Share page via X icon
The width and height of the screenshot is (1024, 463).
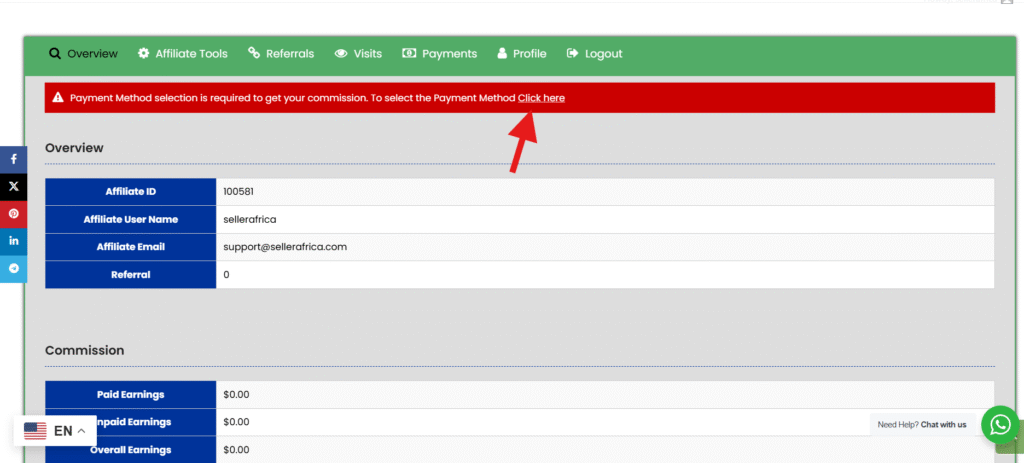13,186
